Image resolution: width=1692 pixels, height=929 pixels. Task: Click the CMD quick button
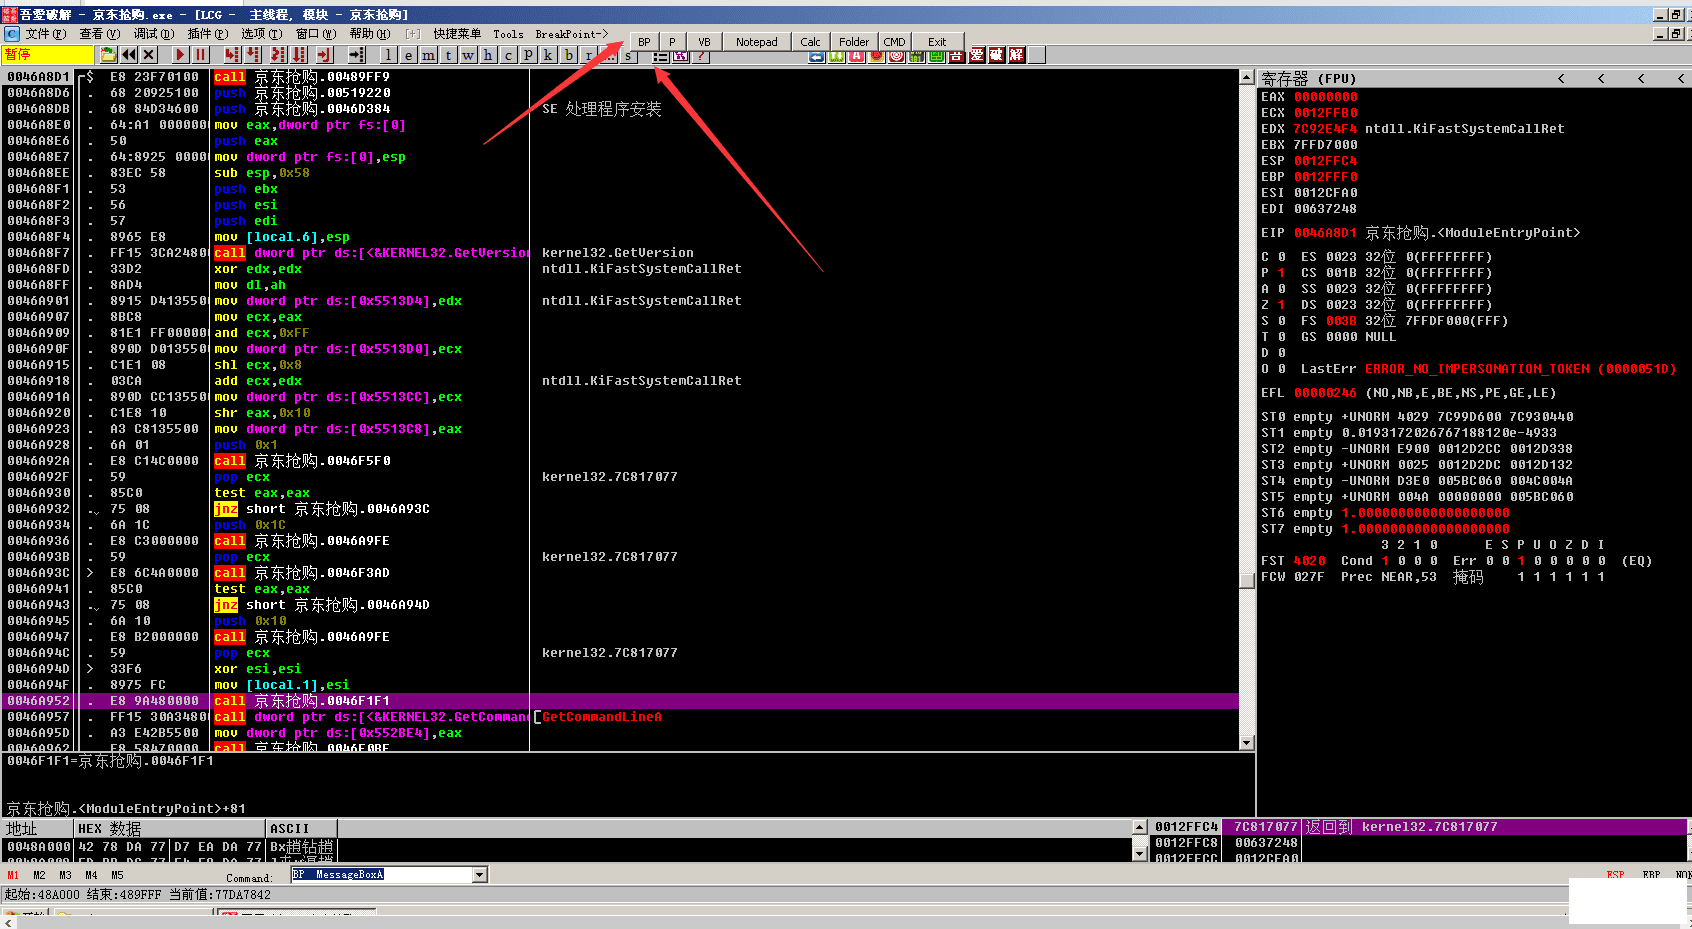click(x=894, y=42)
